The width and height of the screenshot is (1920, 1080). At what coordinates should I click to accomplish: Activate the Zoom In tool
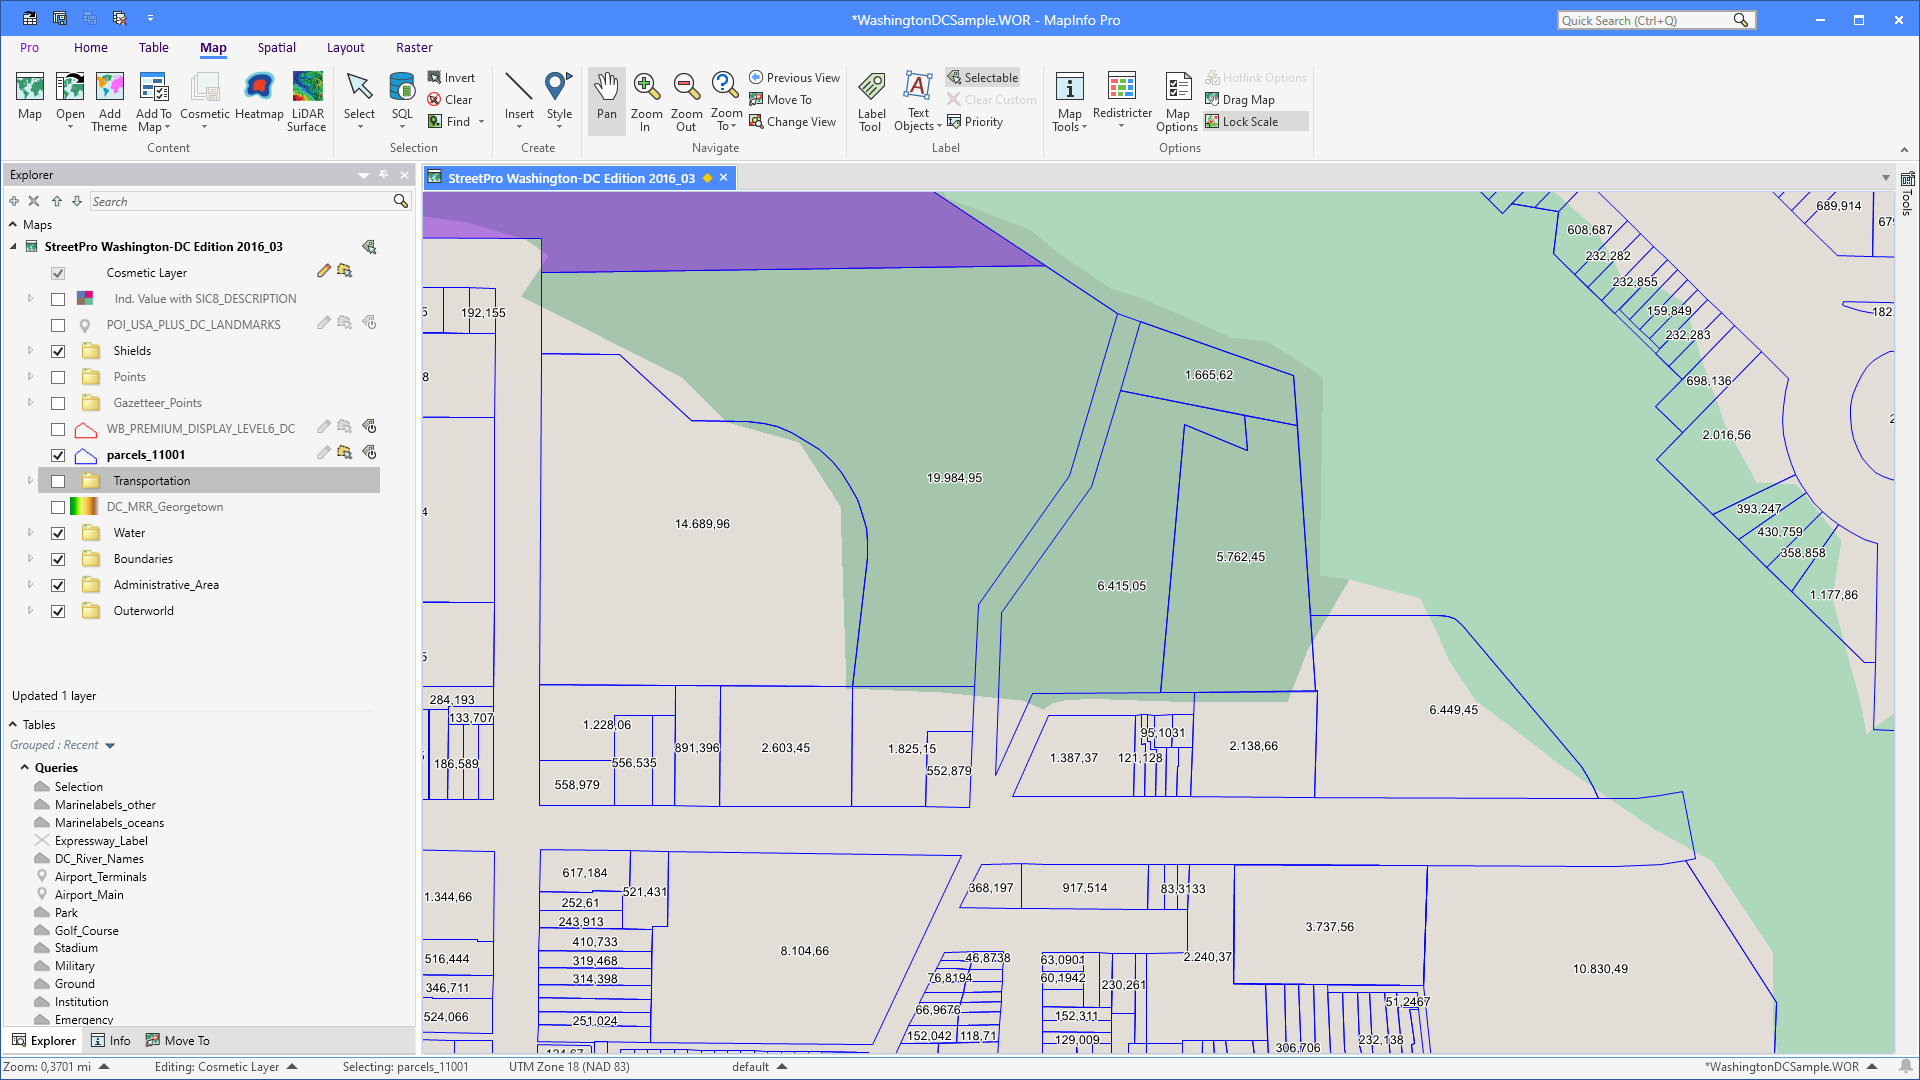(646, 100)
